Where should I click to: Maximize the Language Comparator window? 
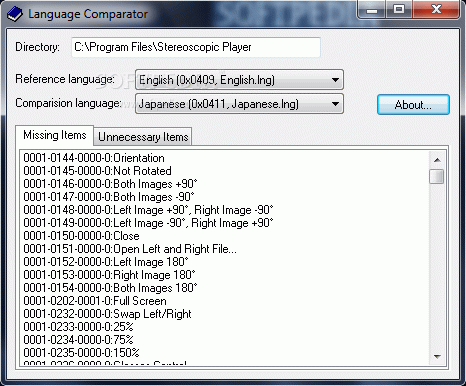tap(399, 9)
